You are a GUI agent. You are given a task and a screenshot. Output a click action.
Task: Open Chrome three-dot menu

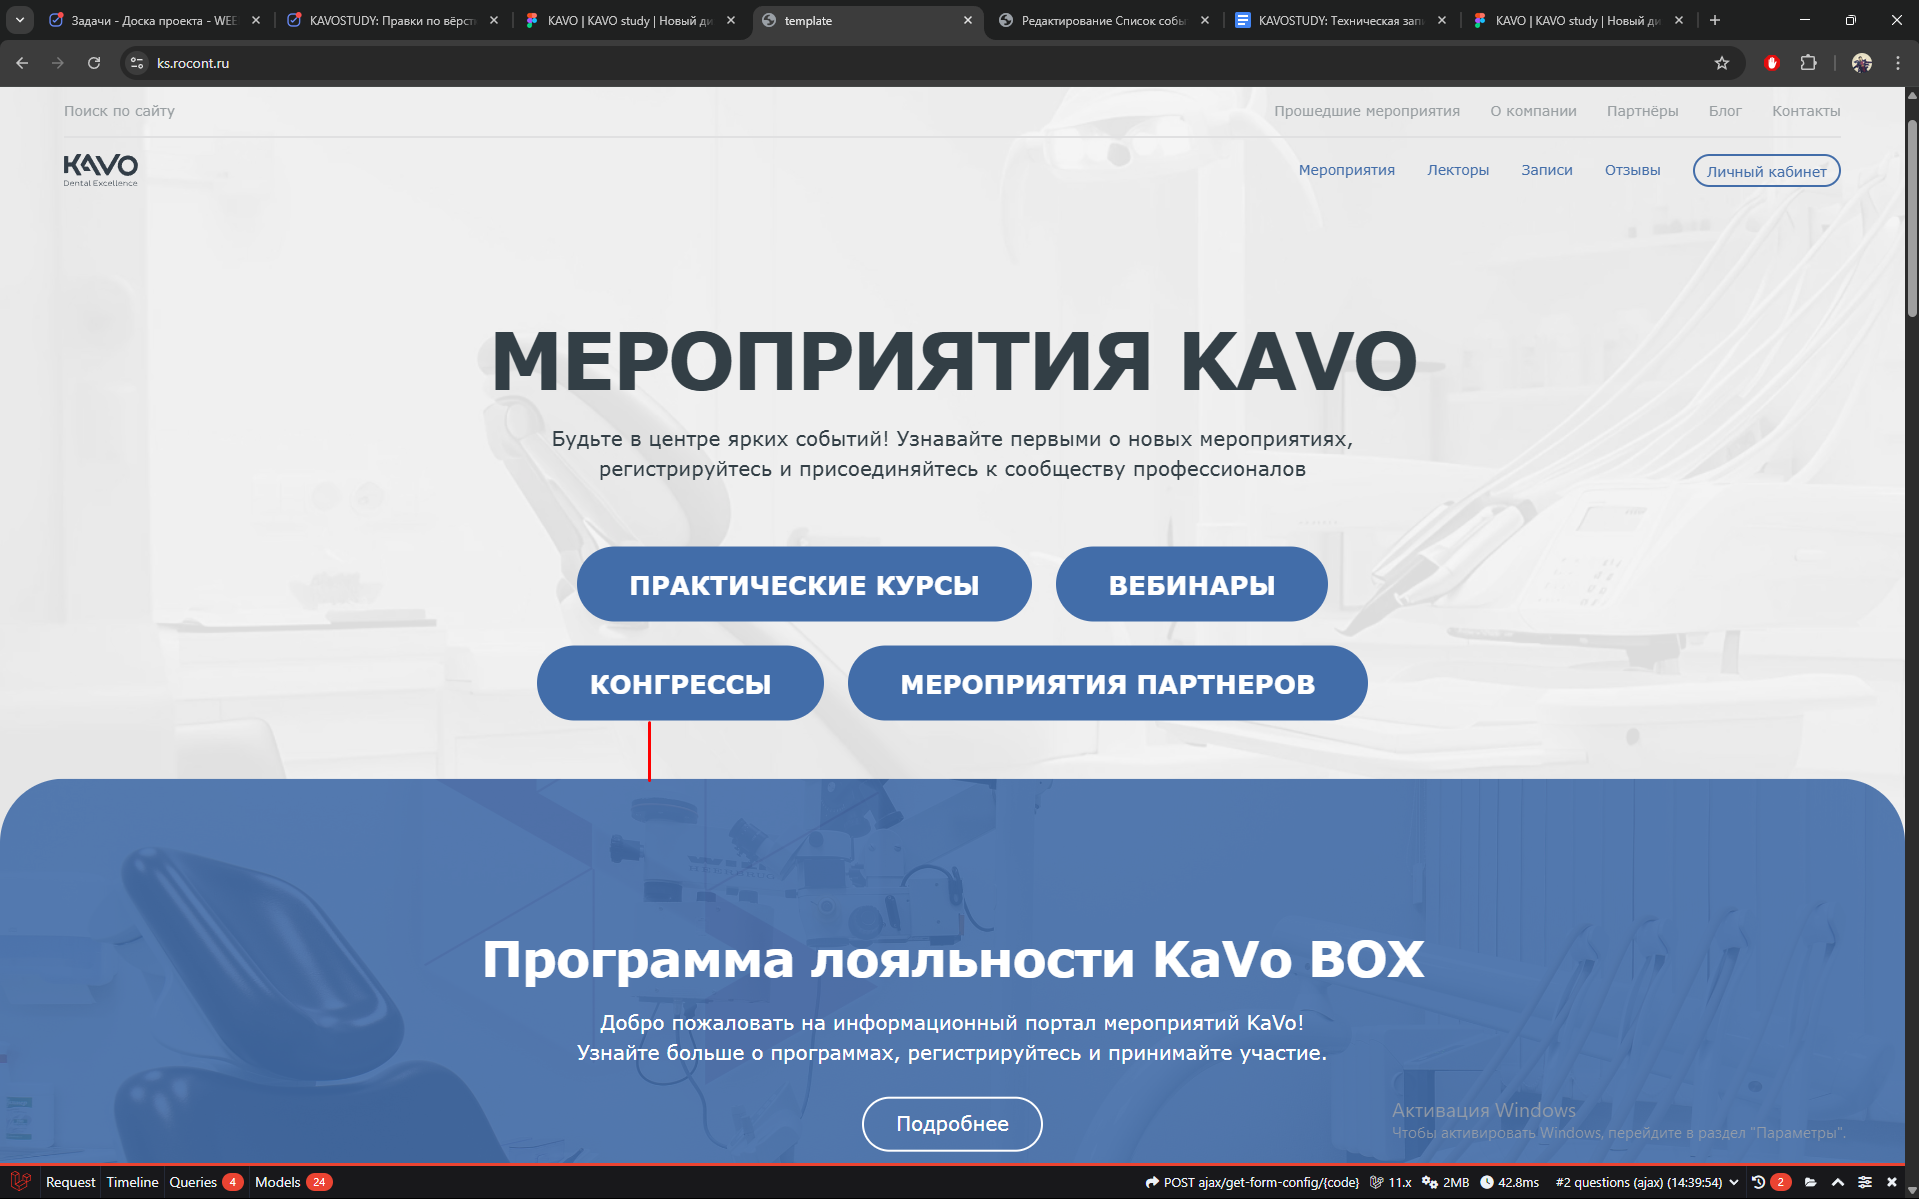[x=1898, y=63]
